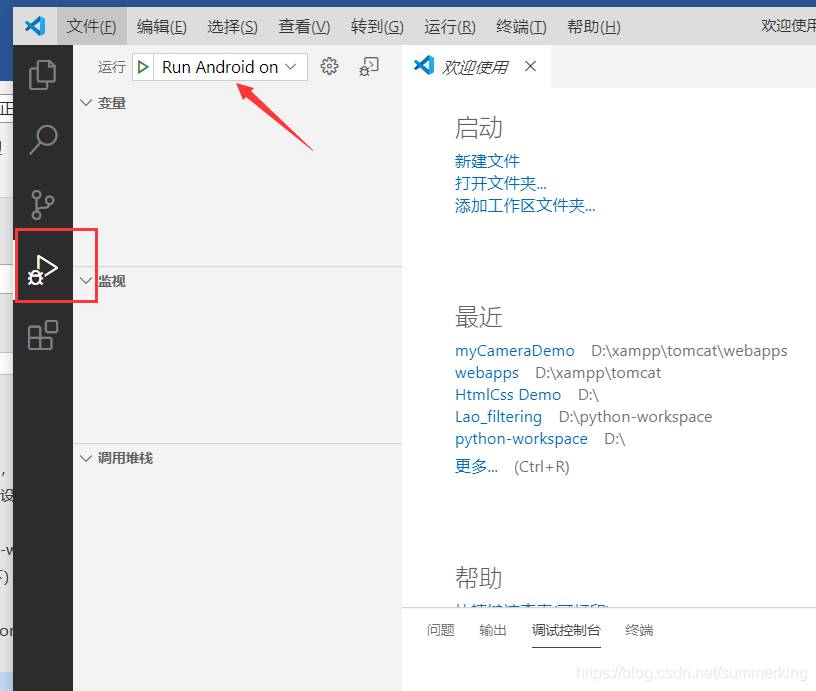Open the 转到(G) menu
Viewport: 816px width, 691px height.
tap(377, 26)
